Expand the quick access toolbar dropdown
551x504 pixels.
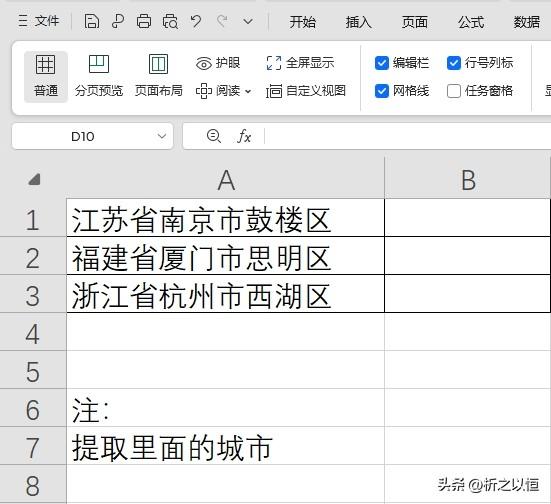click(248, 22)
